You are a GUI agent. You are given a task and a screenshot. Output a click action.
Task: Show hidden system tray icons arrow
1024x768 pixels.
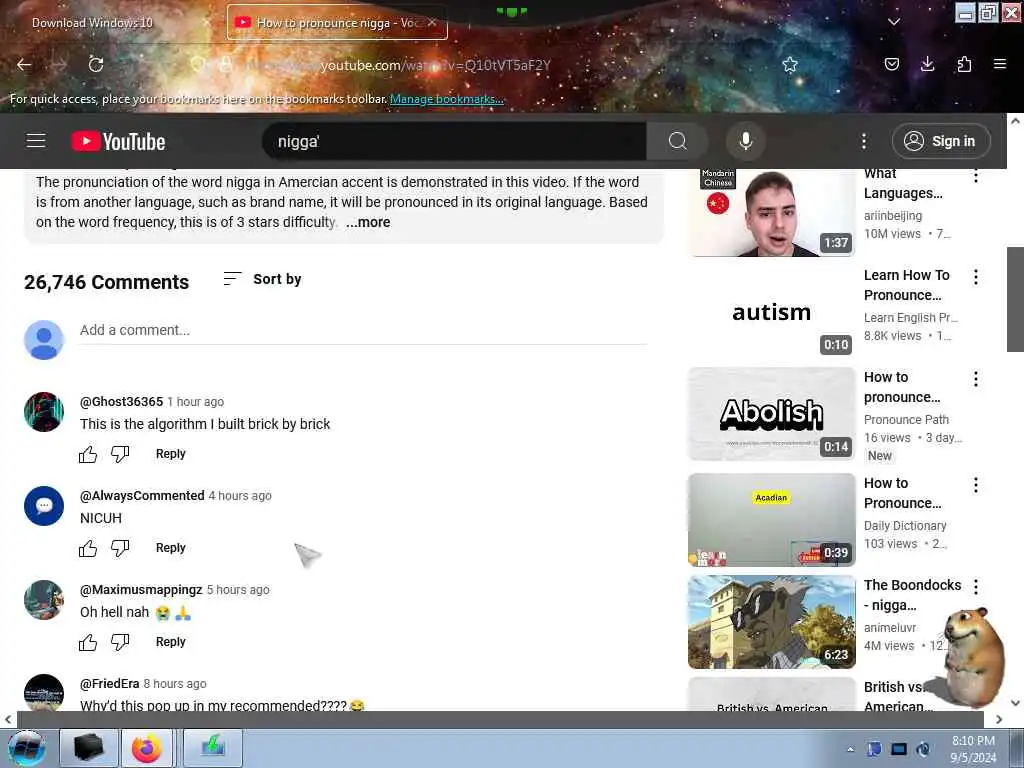[x=850, y=749]
